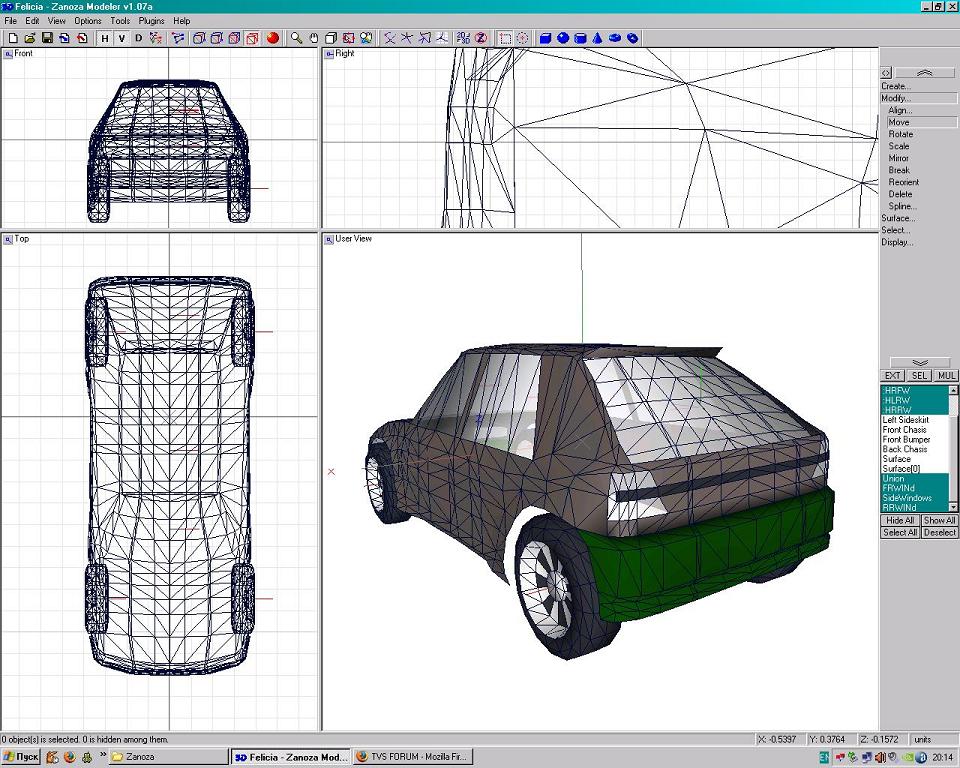
Task: Click the Rotate command
Action: 901,134
